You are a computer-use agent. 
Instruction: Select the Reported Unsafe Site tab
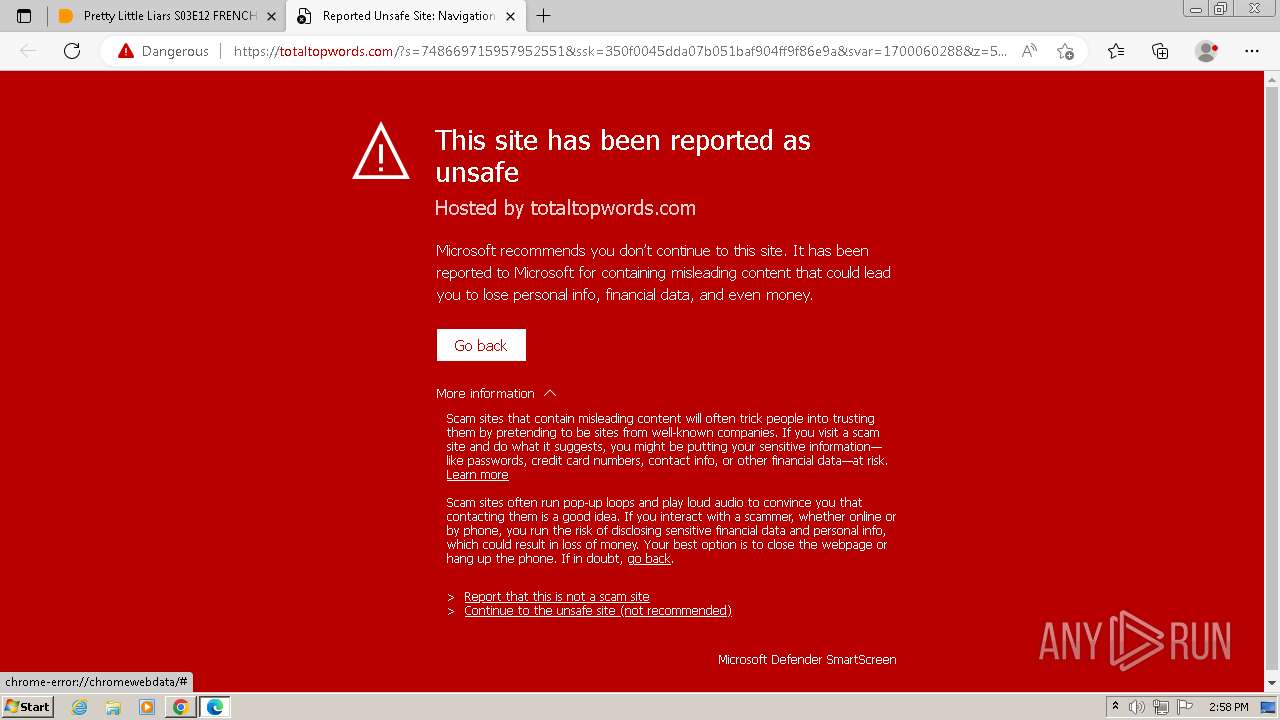(x=406, y=16)
